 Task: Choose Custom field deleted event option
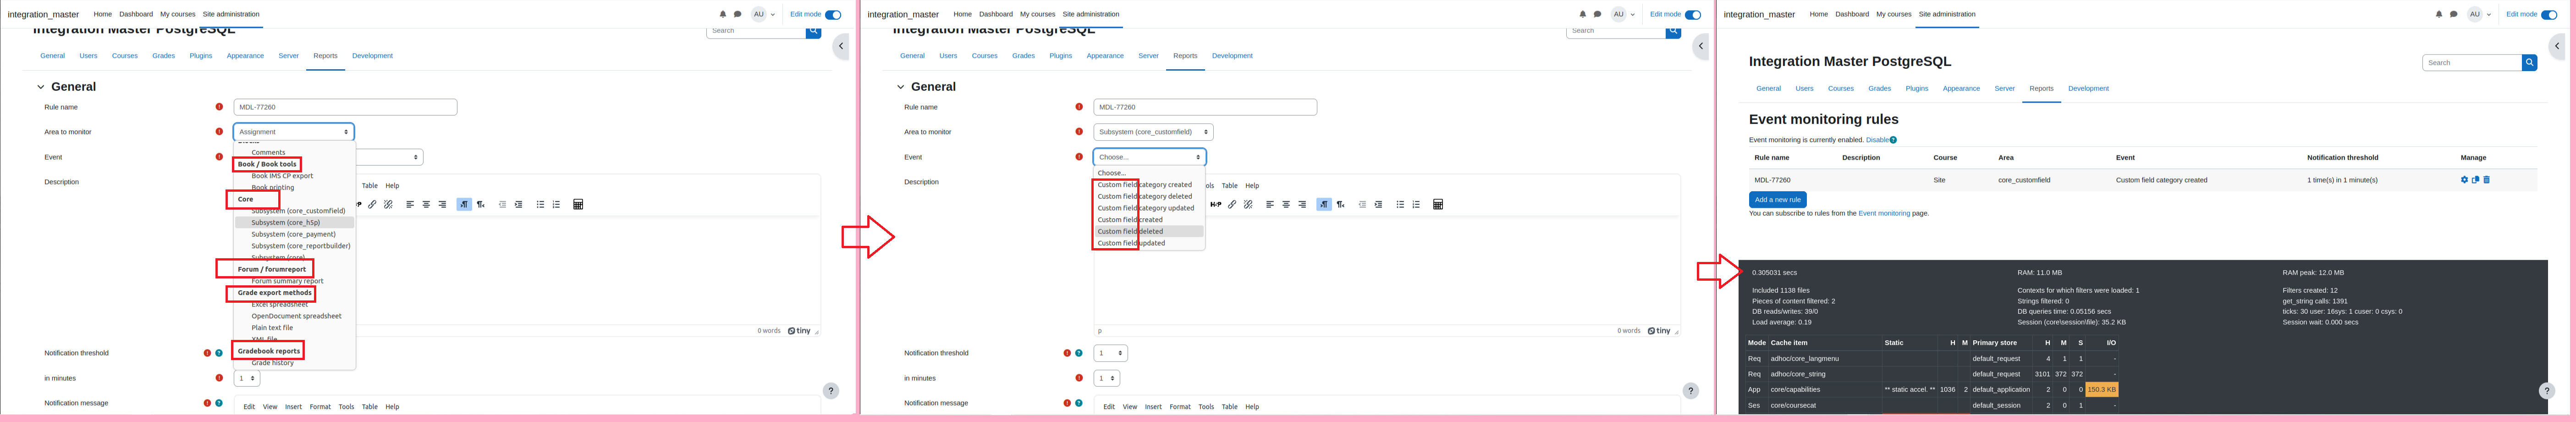tap(1149, 231)
